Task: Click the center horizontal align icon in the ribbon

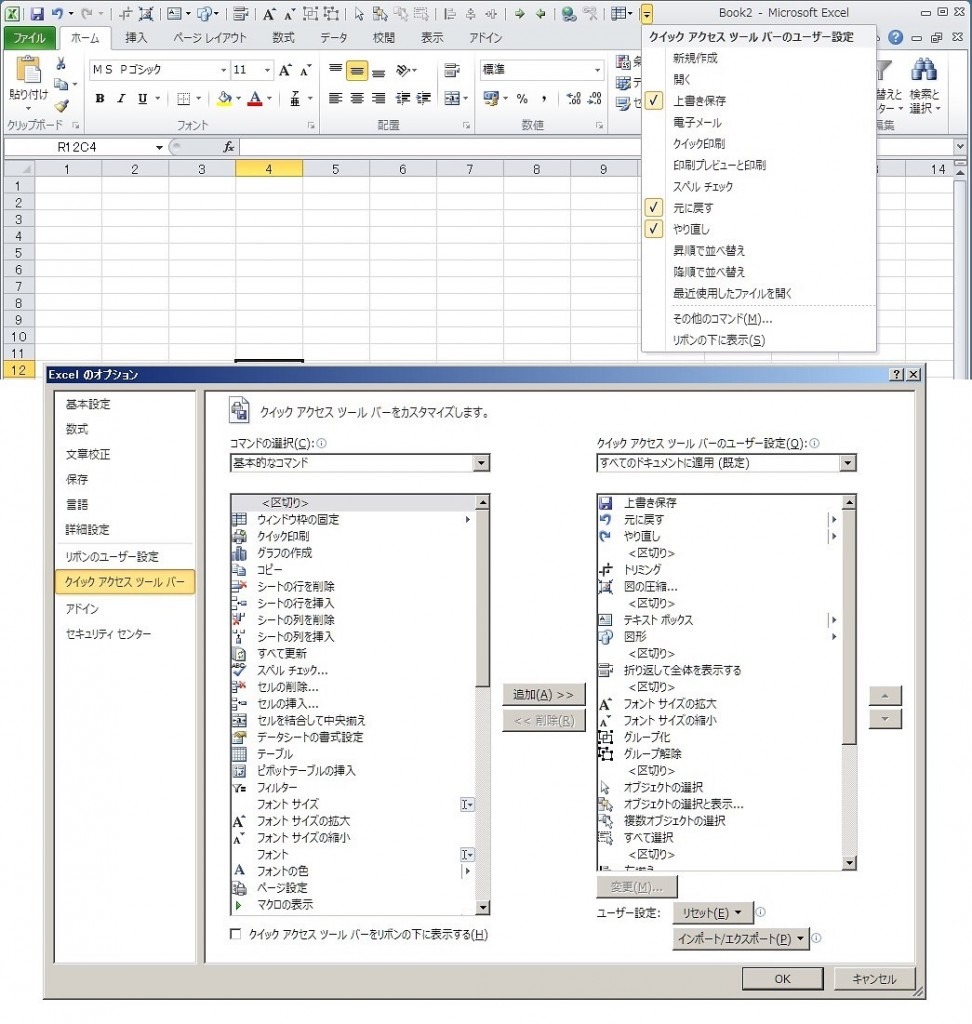Action: click(357, 98)
